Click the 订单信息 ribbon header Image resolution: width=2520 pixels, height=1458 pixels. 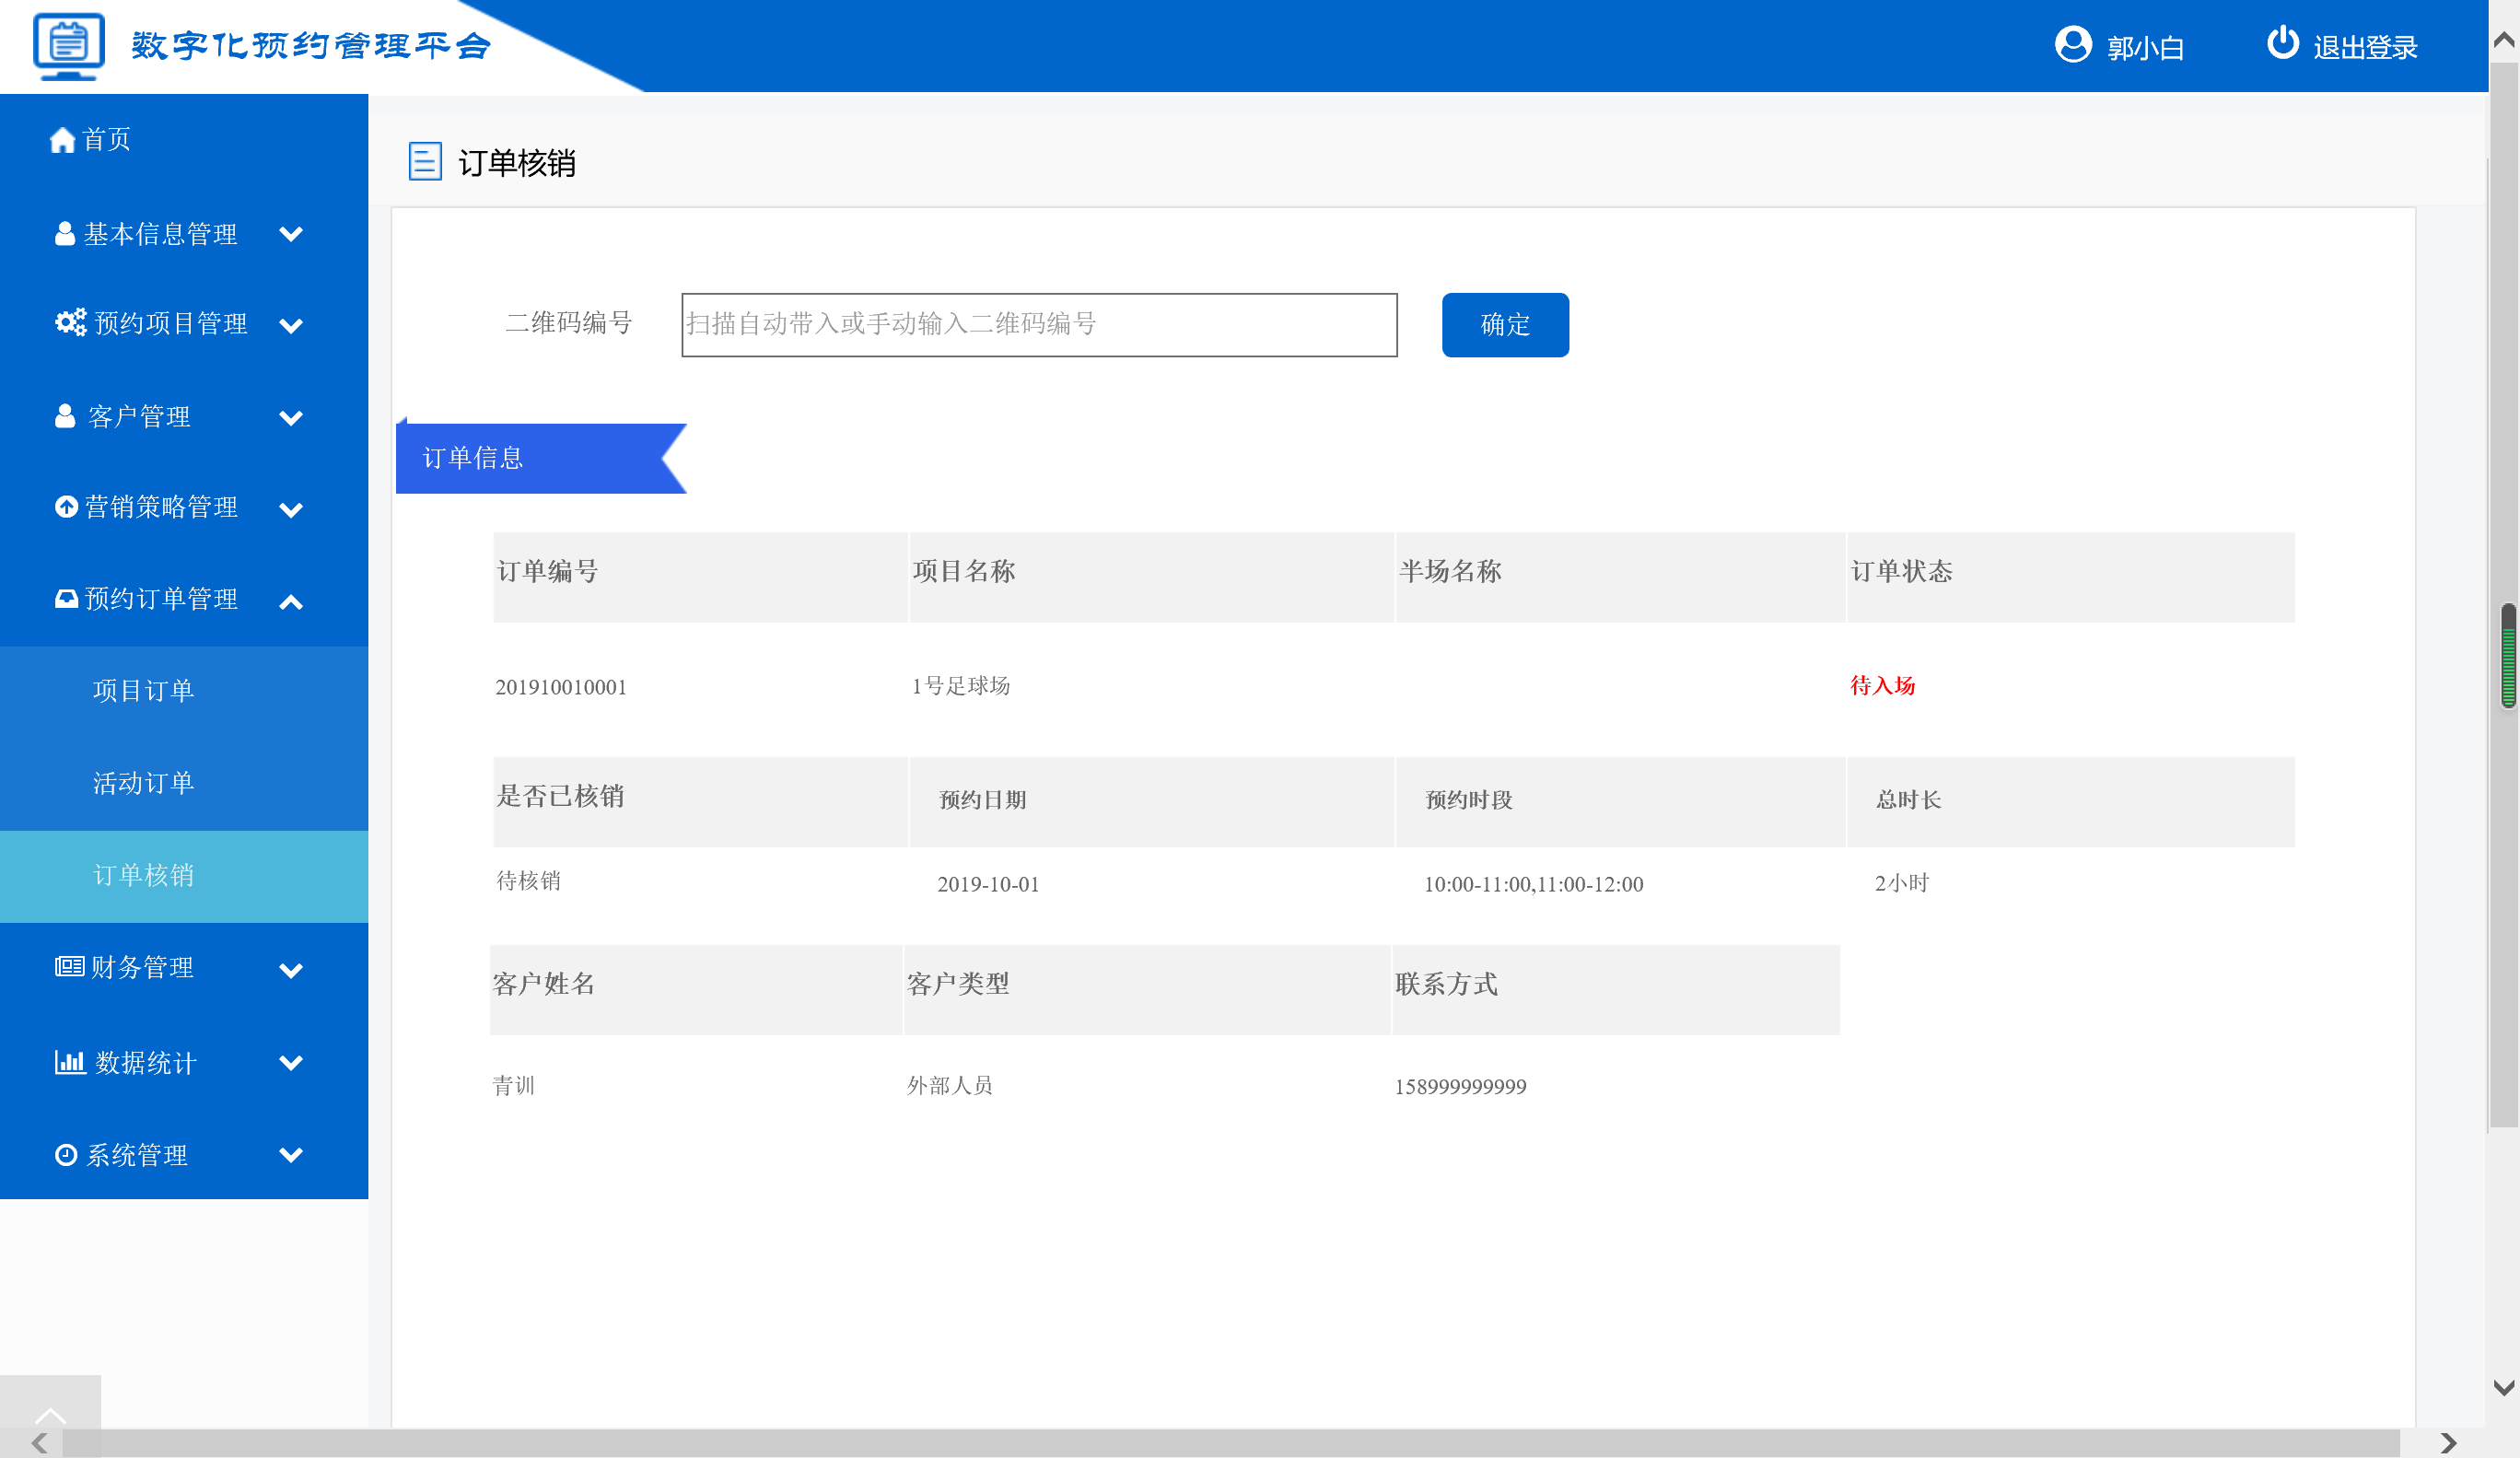[541, 458]
